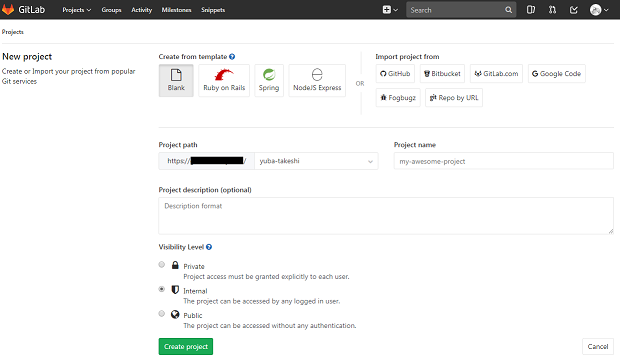Click the green Create project button
This screenshot has width=620, height=360.
[186, 347]
